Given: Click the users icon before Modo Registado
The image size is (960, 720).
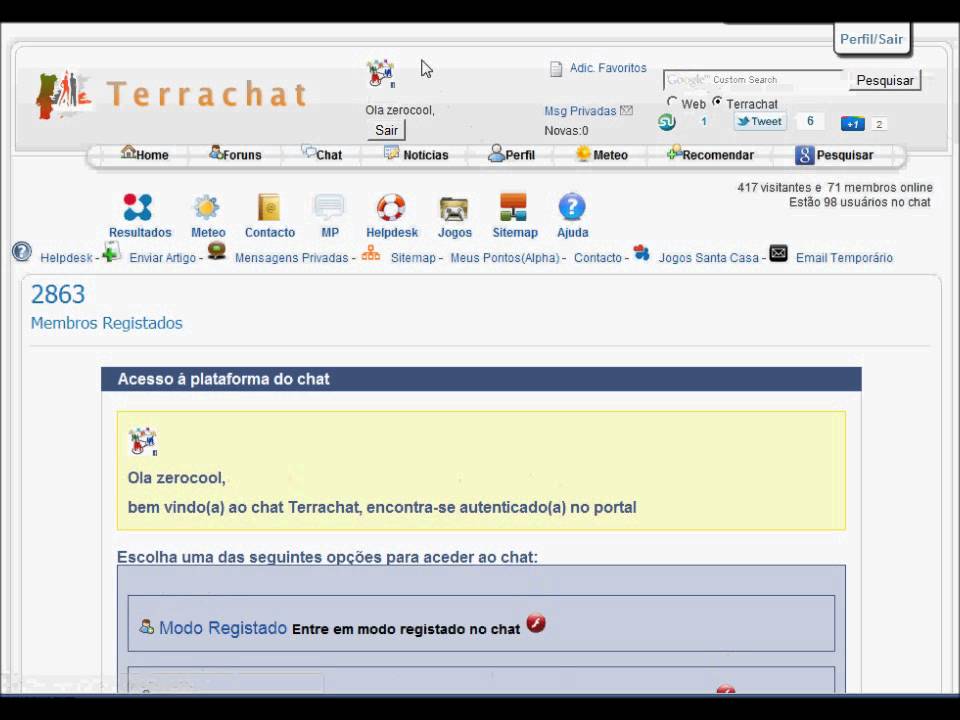Looking at the screenshot, I should click(x=146, y=626).
